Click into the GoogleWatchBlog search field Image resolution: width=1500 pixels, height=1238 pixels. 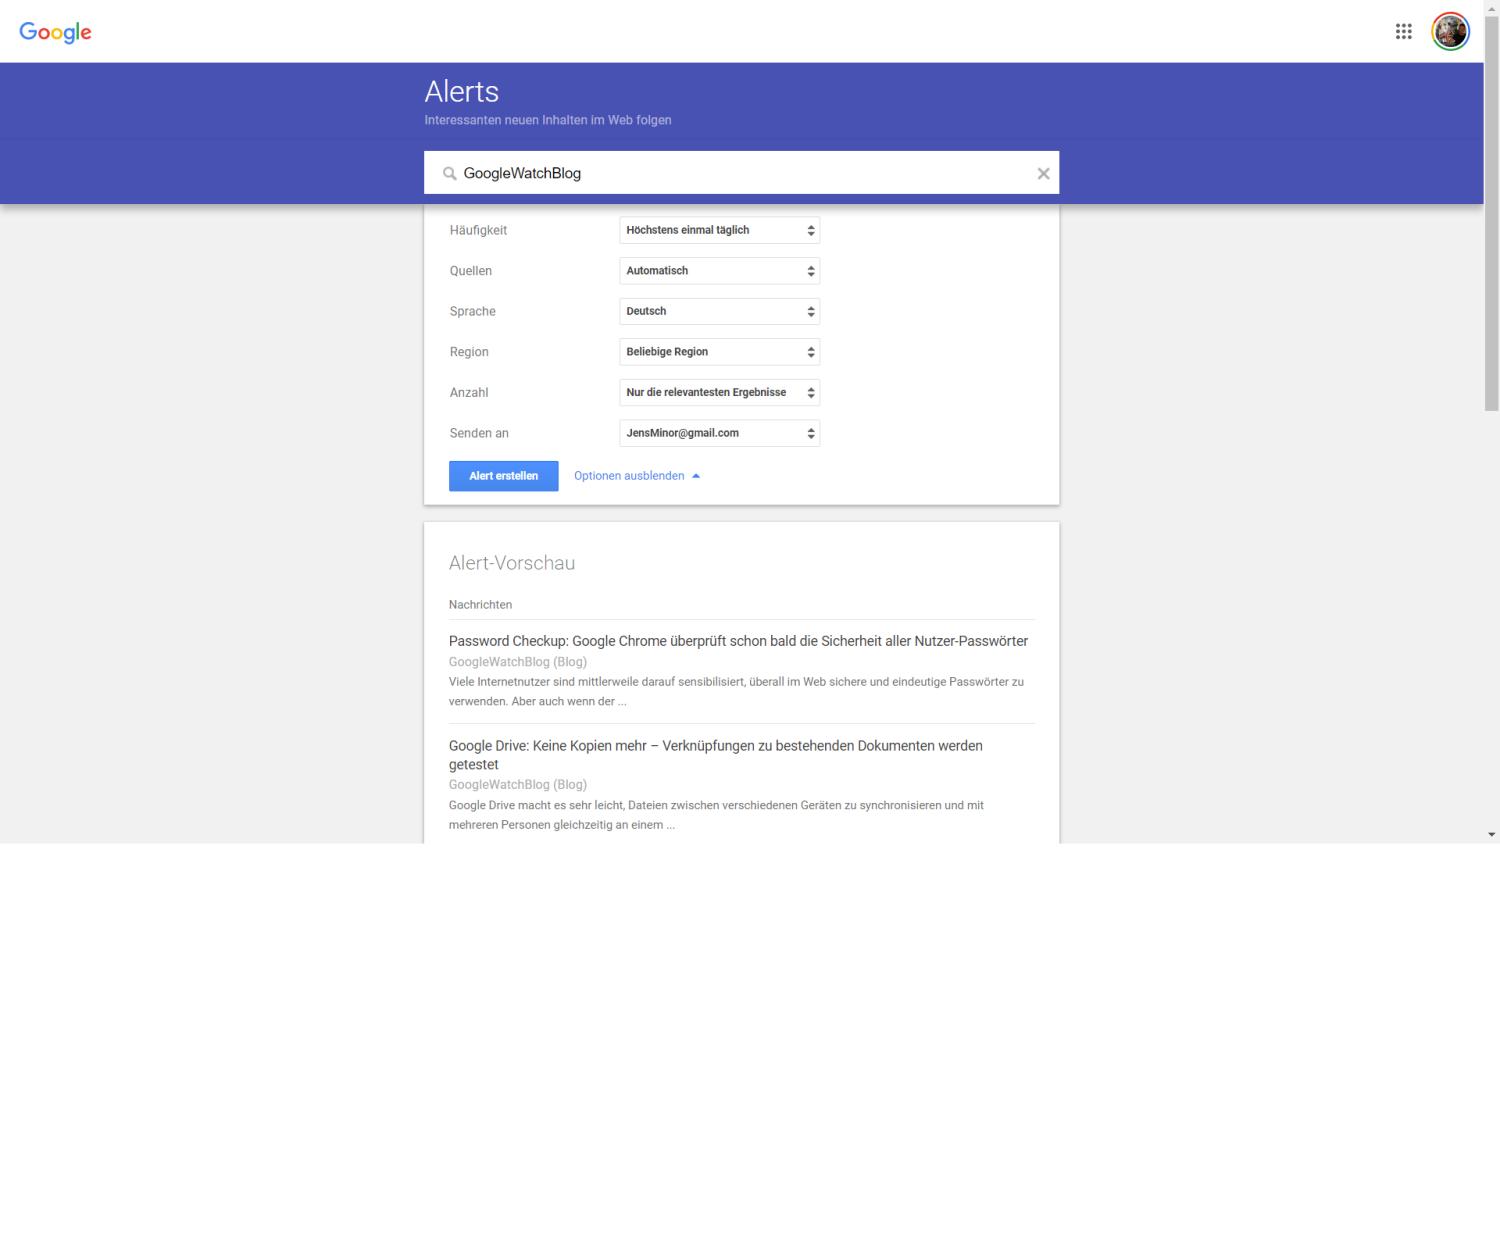coord(740,174)
